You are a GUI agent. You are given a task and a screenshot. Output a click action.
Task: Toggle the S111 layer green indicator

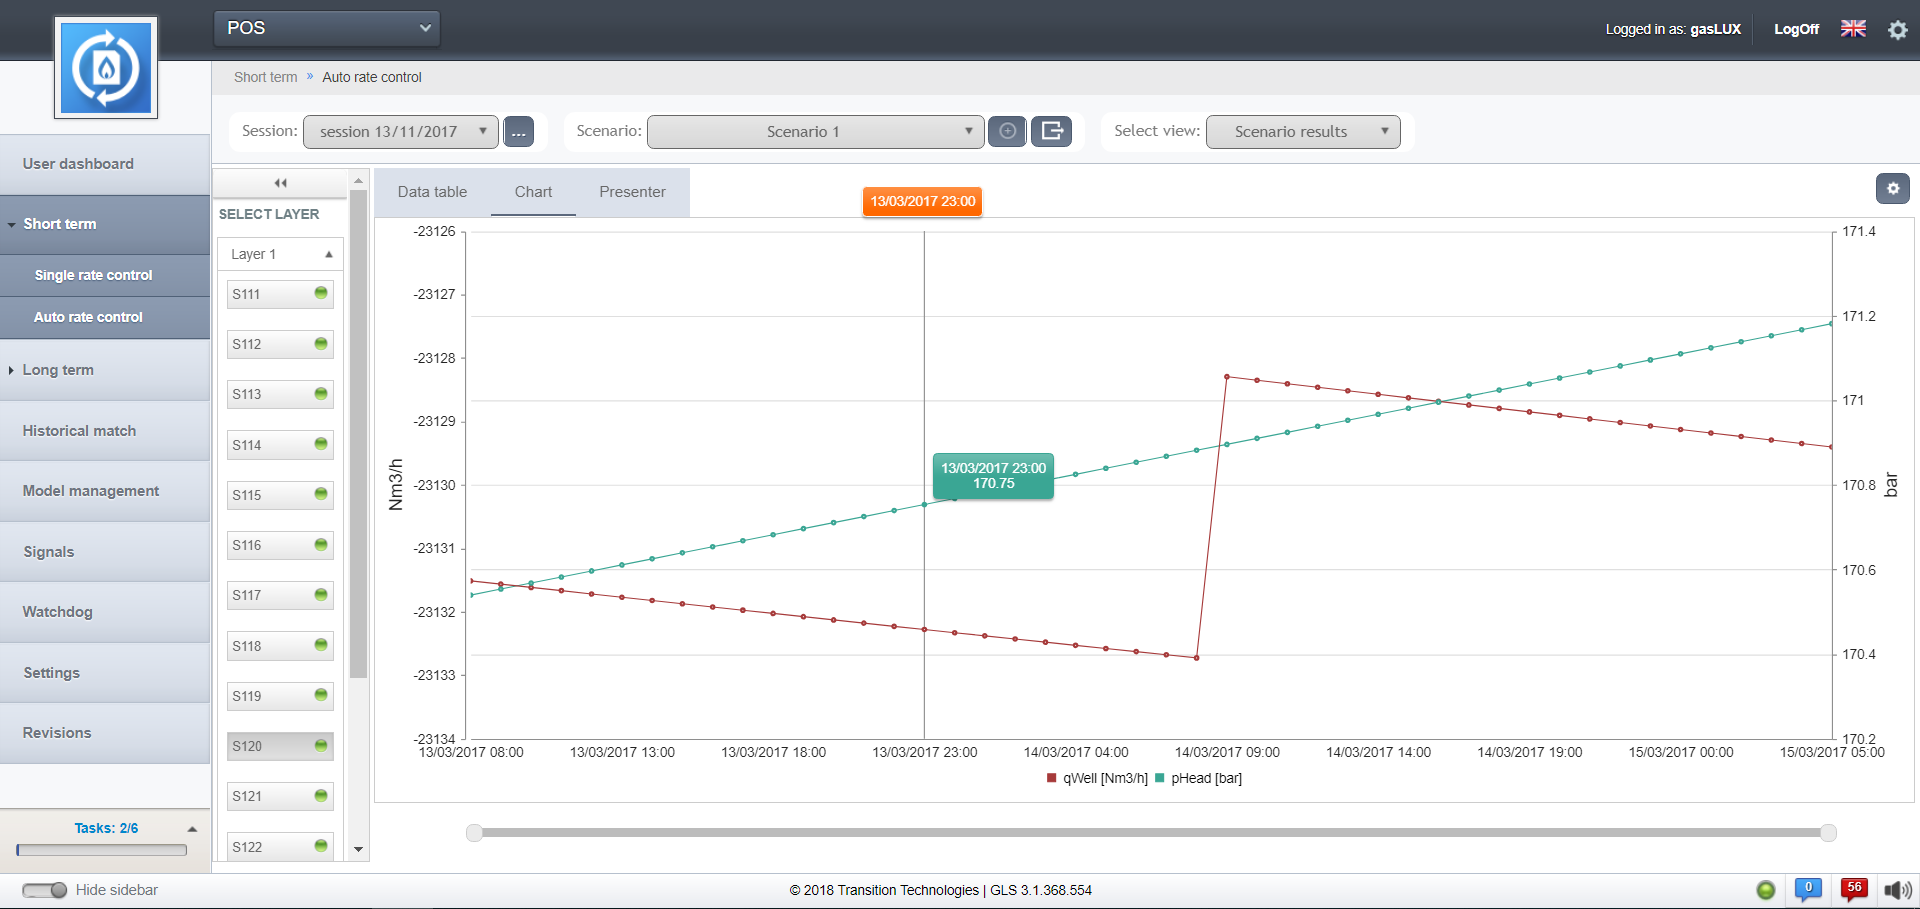pyautogui.click(x=321, y=293)
